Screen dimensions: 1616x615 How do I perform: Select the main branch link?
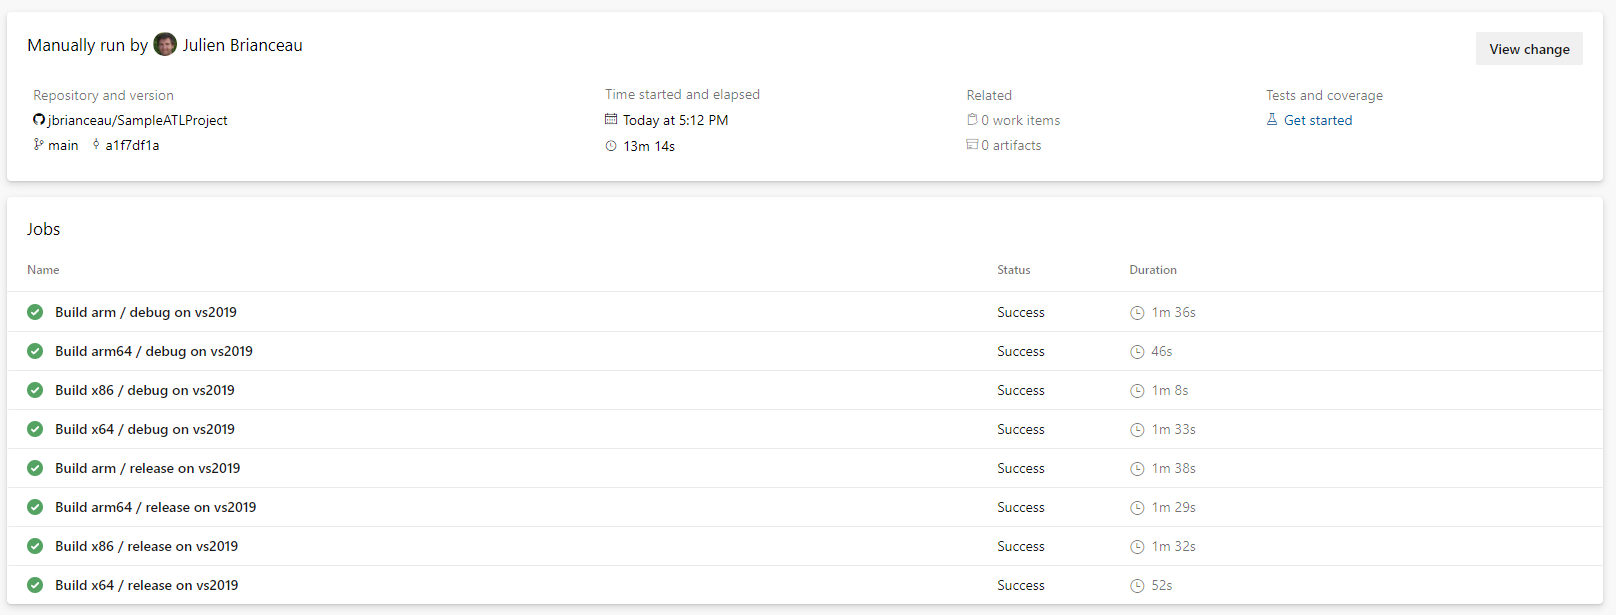63,145
